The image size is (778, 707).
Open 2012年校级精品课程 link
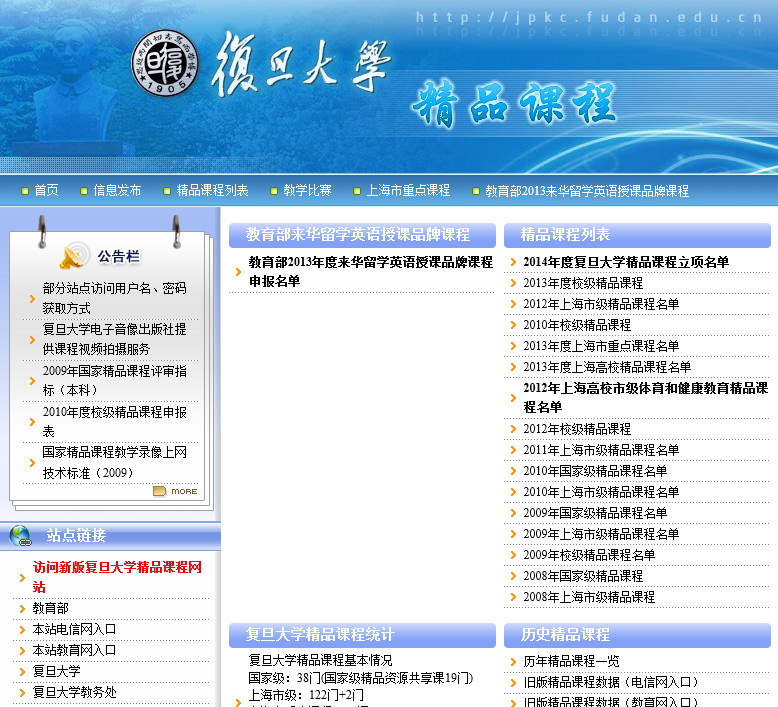[x=577, y=429]
